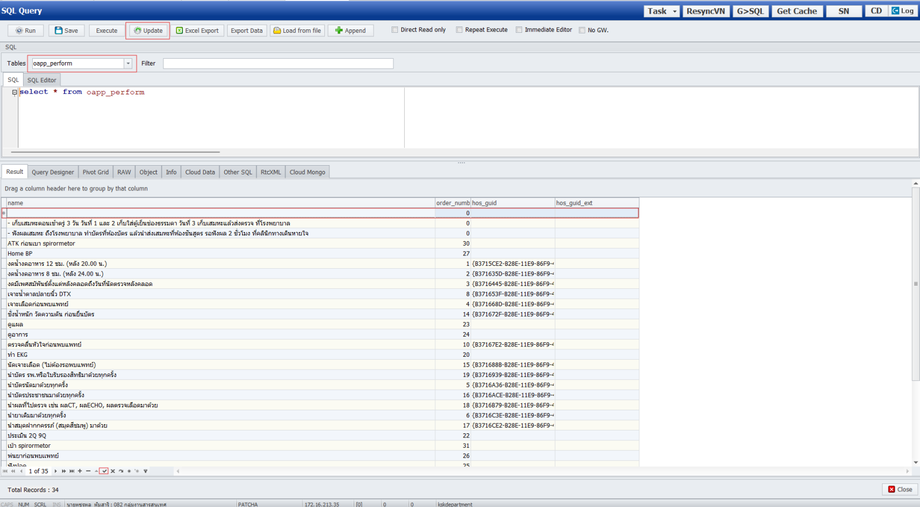
Task: Open the Pivot Grid tab
Action: coord(96,172)
